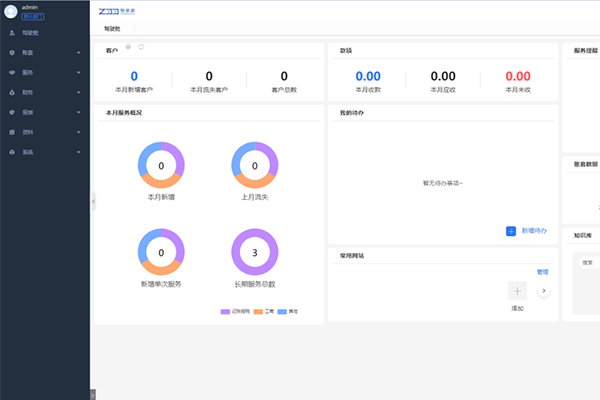Click the right arrow in 常用网站 panel
This screenshot has height=400, width=600.
543,291
